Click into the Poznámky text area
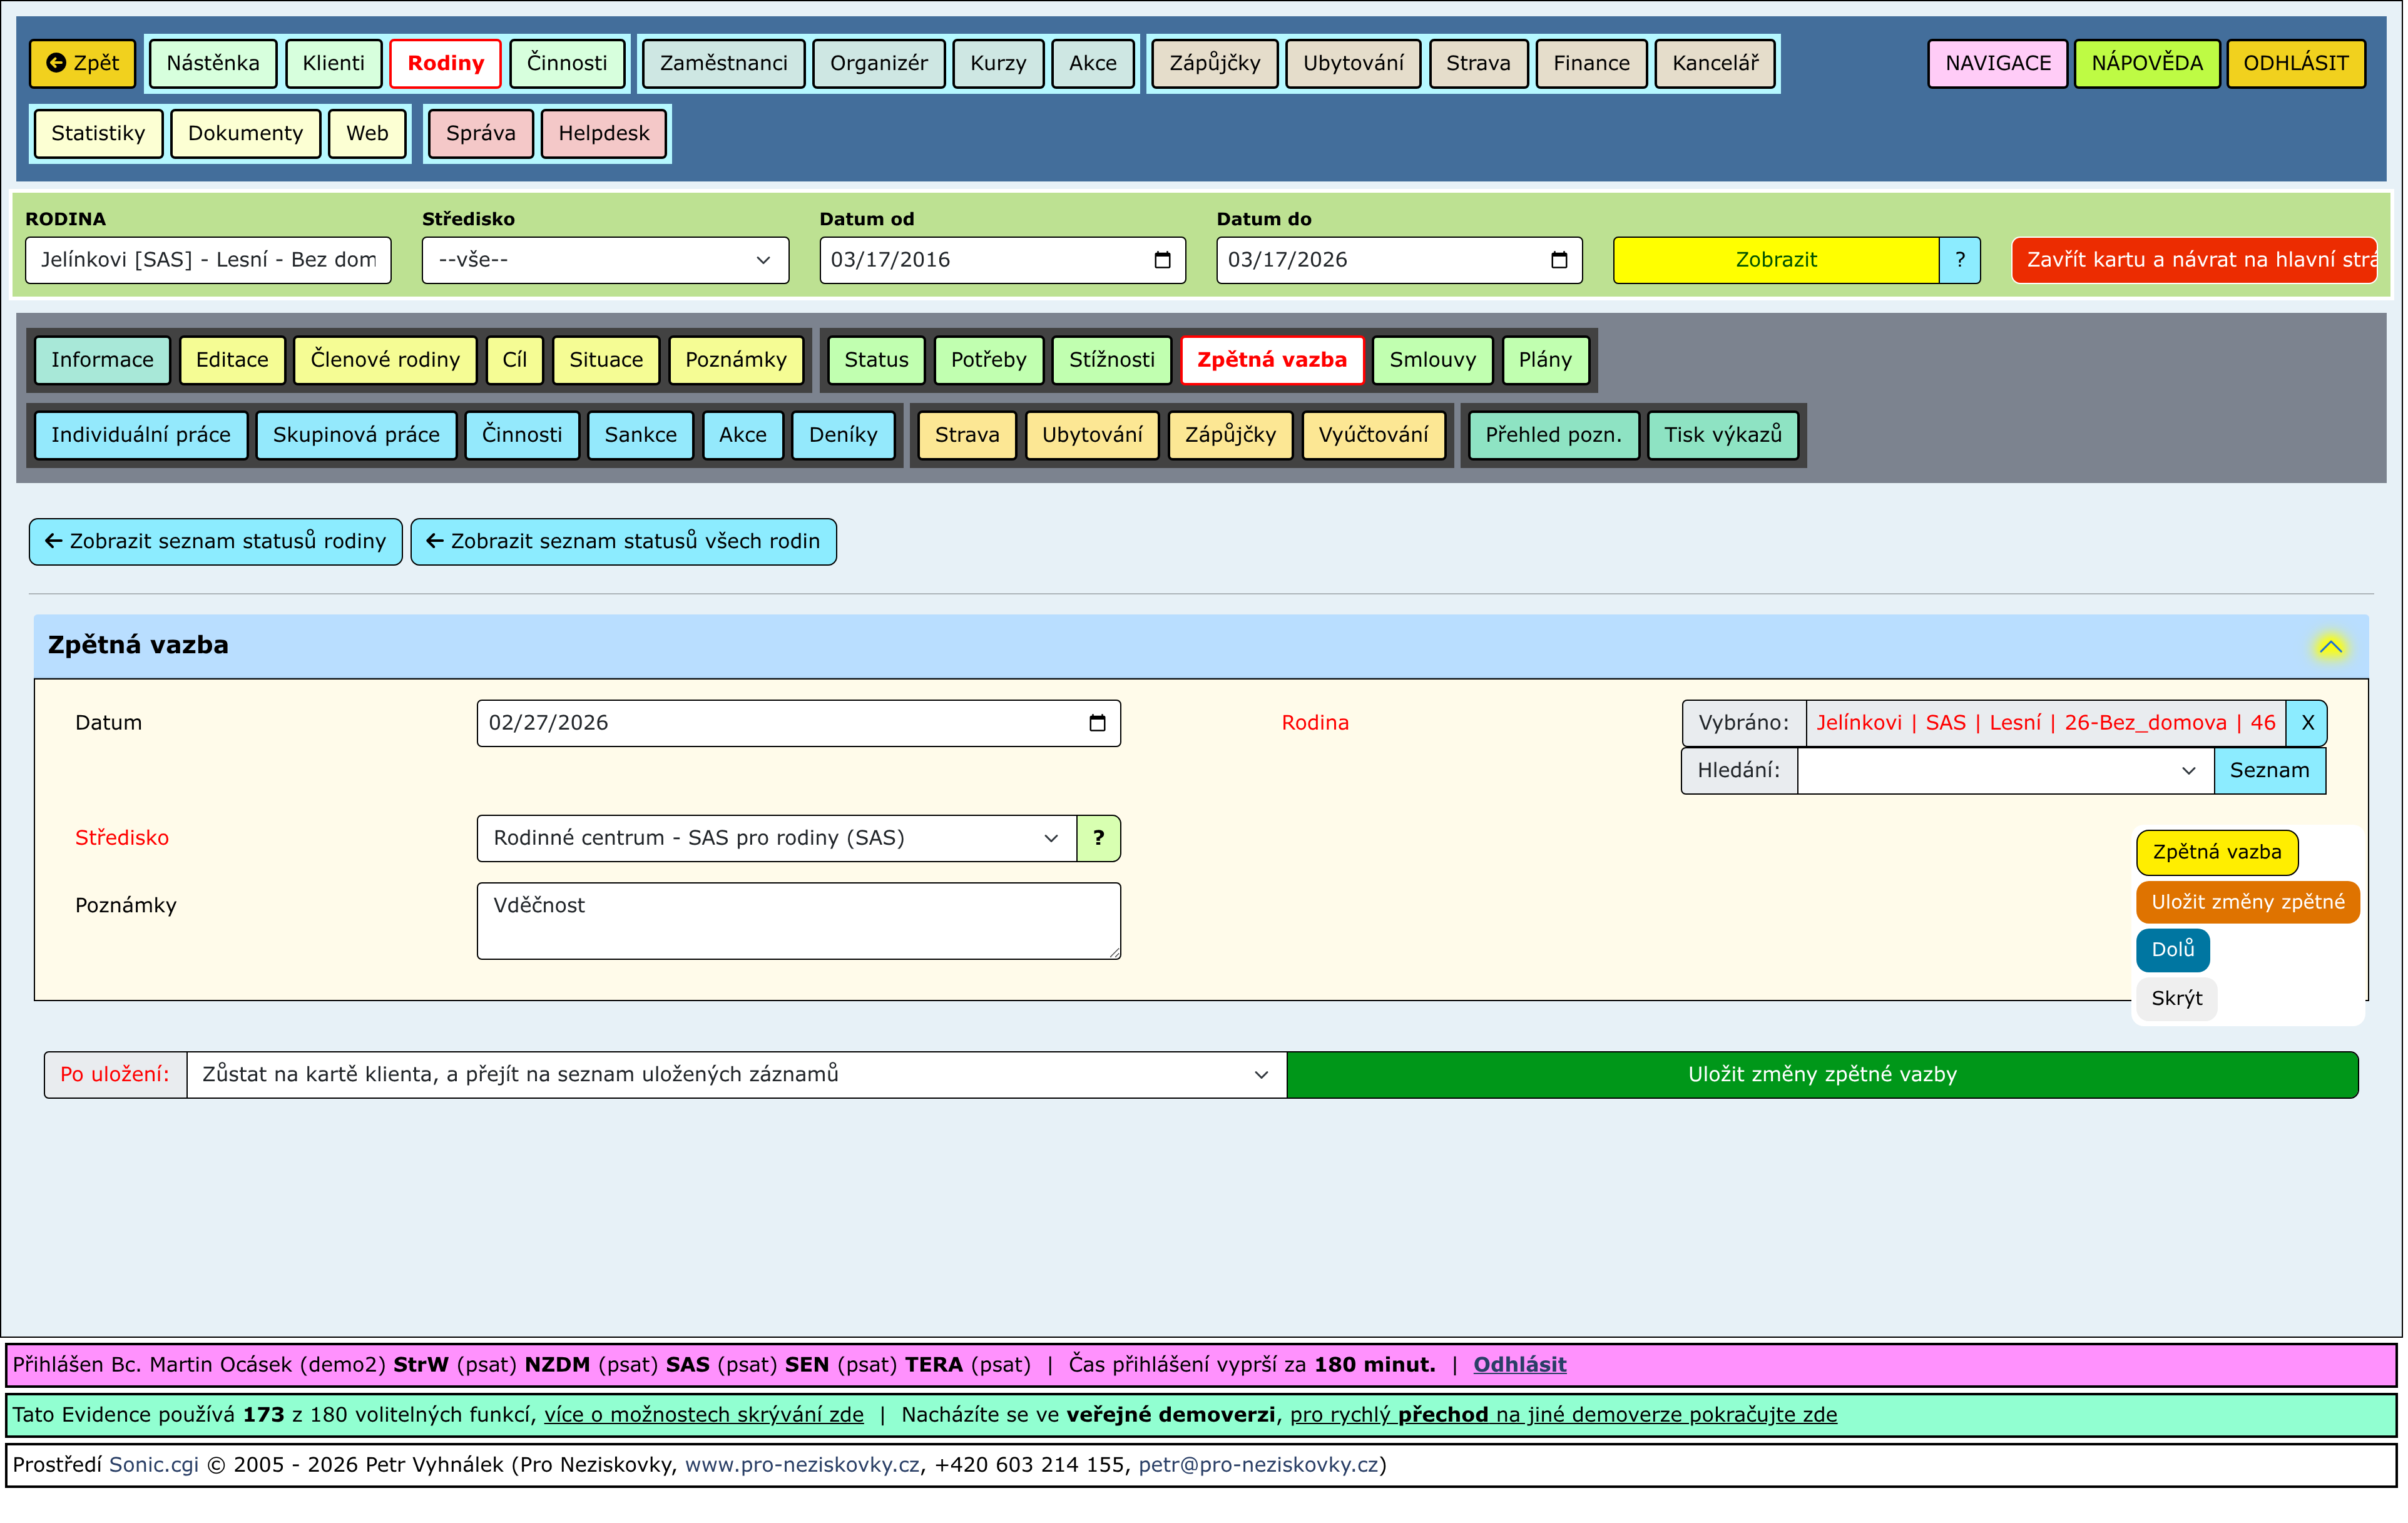 click(x=798, y=921)
